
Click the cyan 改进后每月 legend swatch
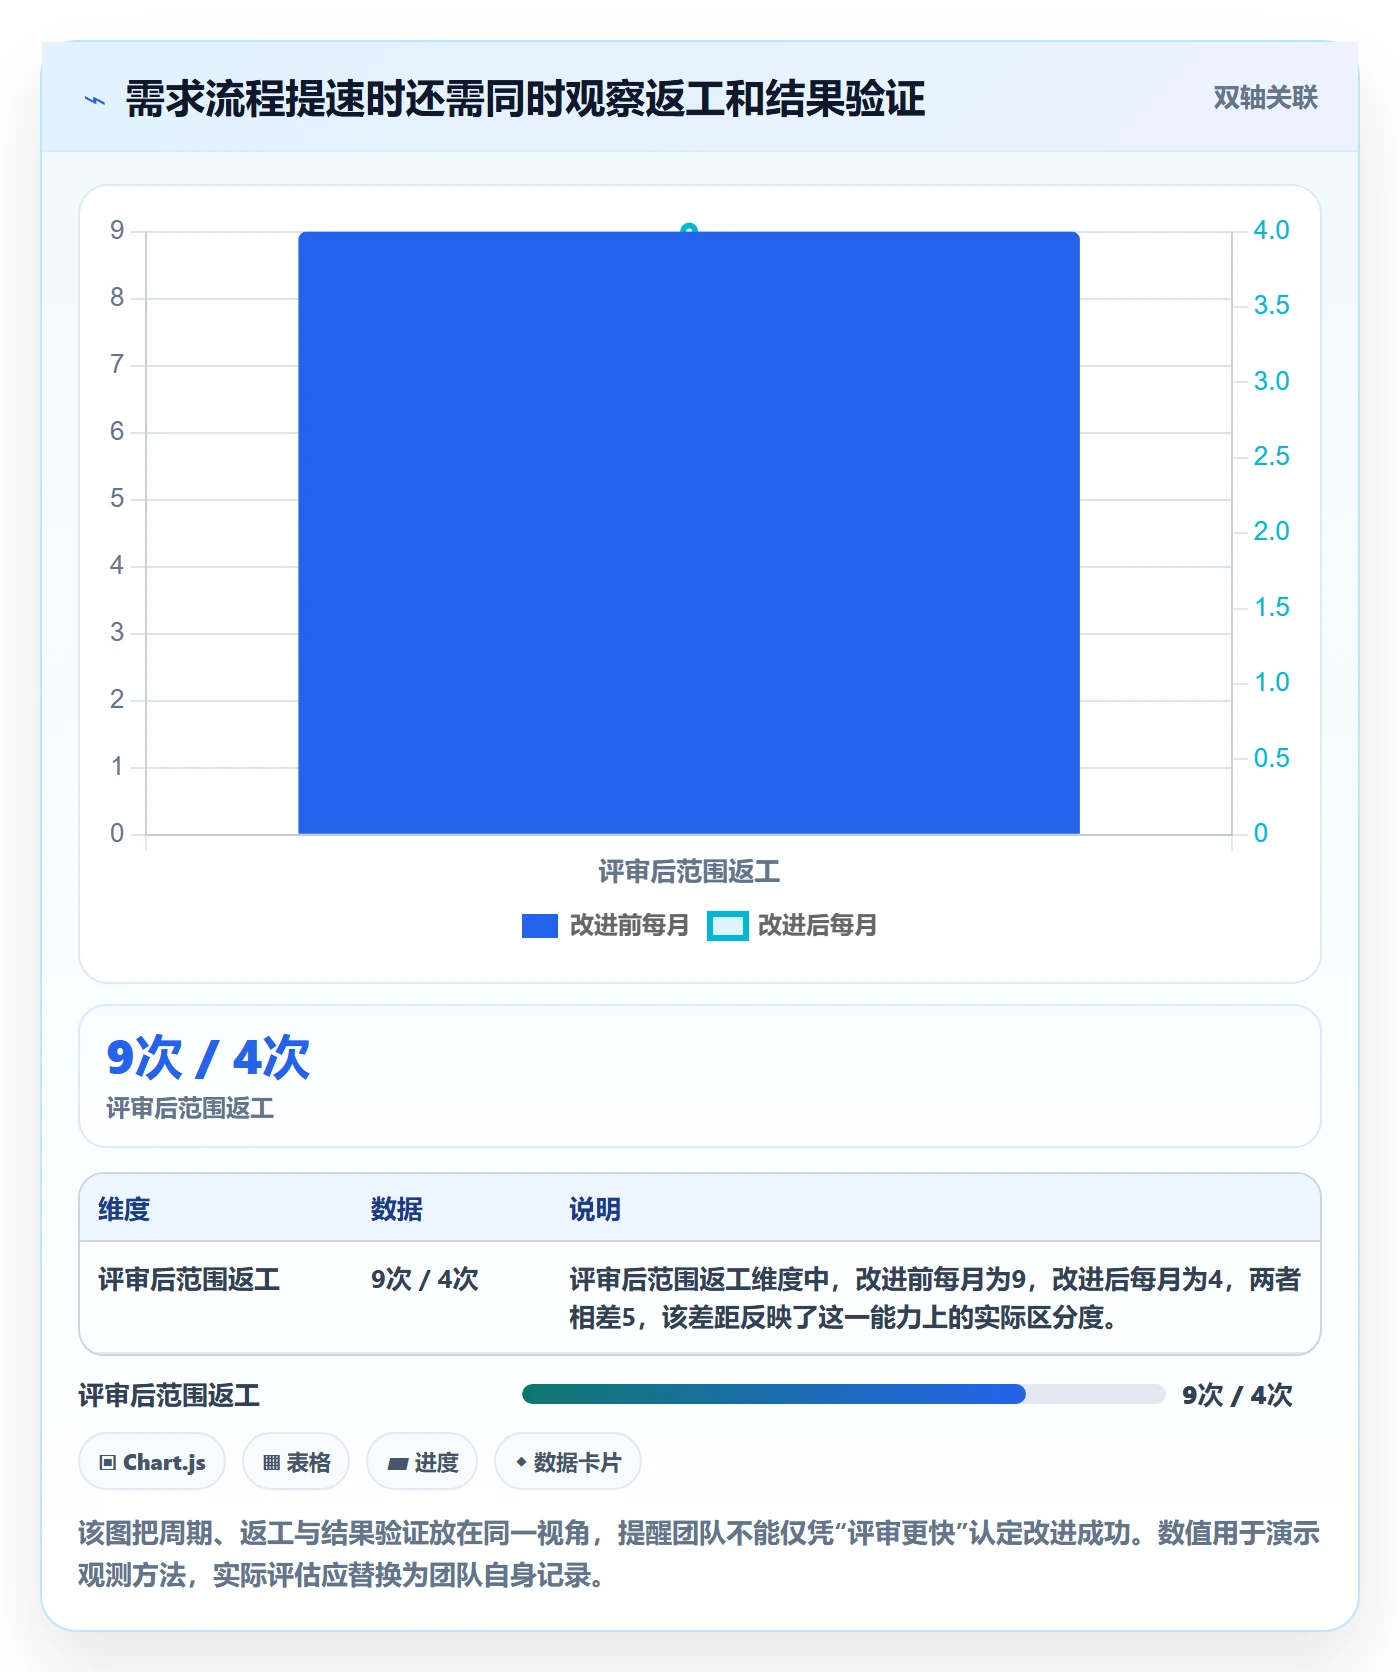(x=727, y=926)
